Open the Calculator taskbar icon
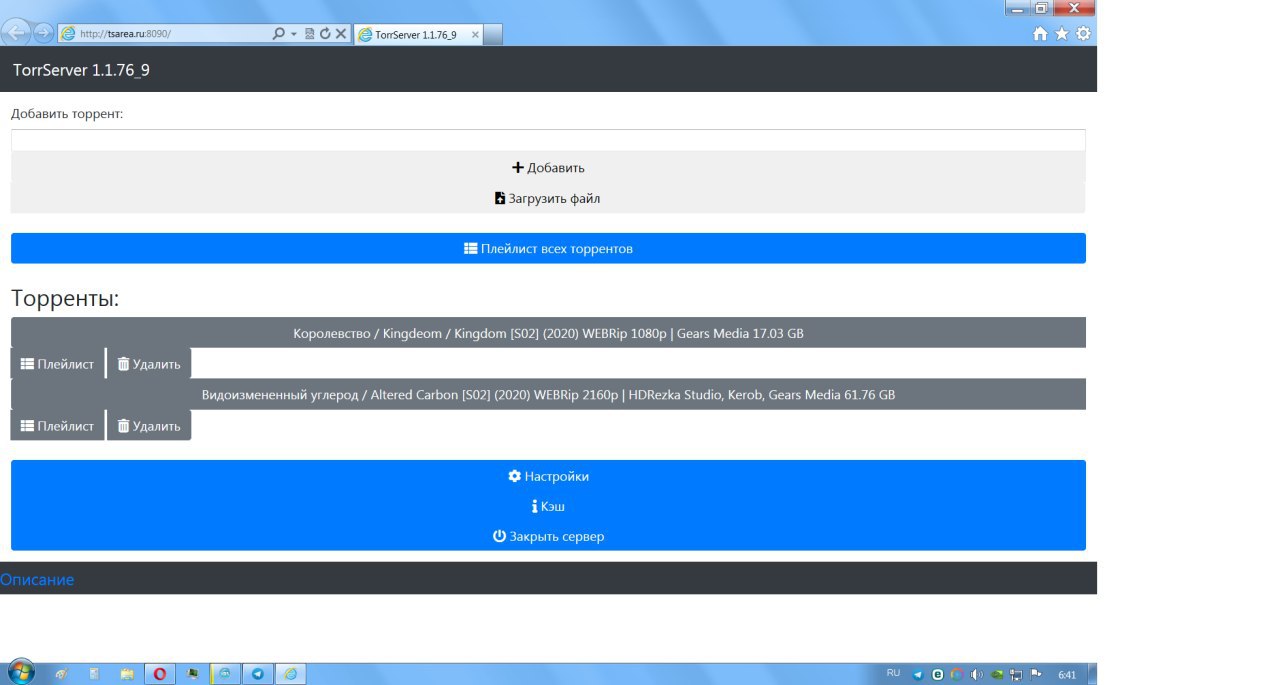1280x685 pixels. coord(94,674)
